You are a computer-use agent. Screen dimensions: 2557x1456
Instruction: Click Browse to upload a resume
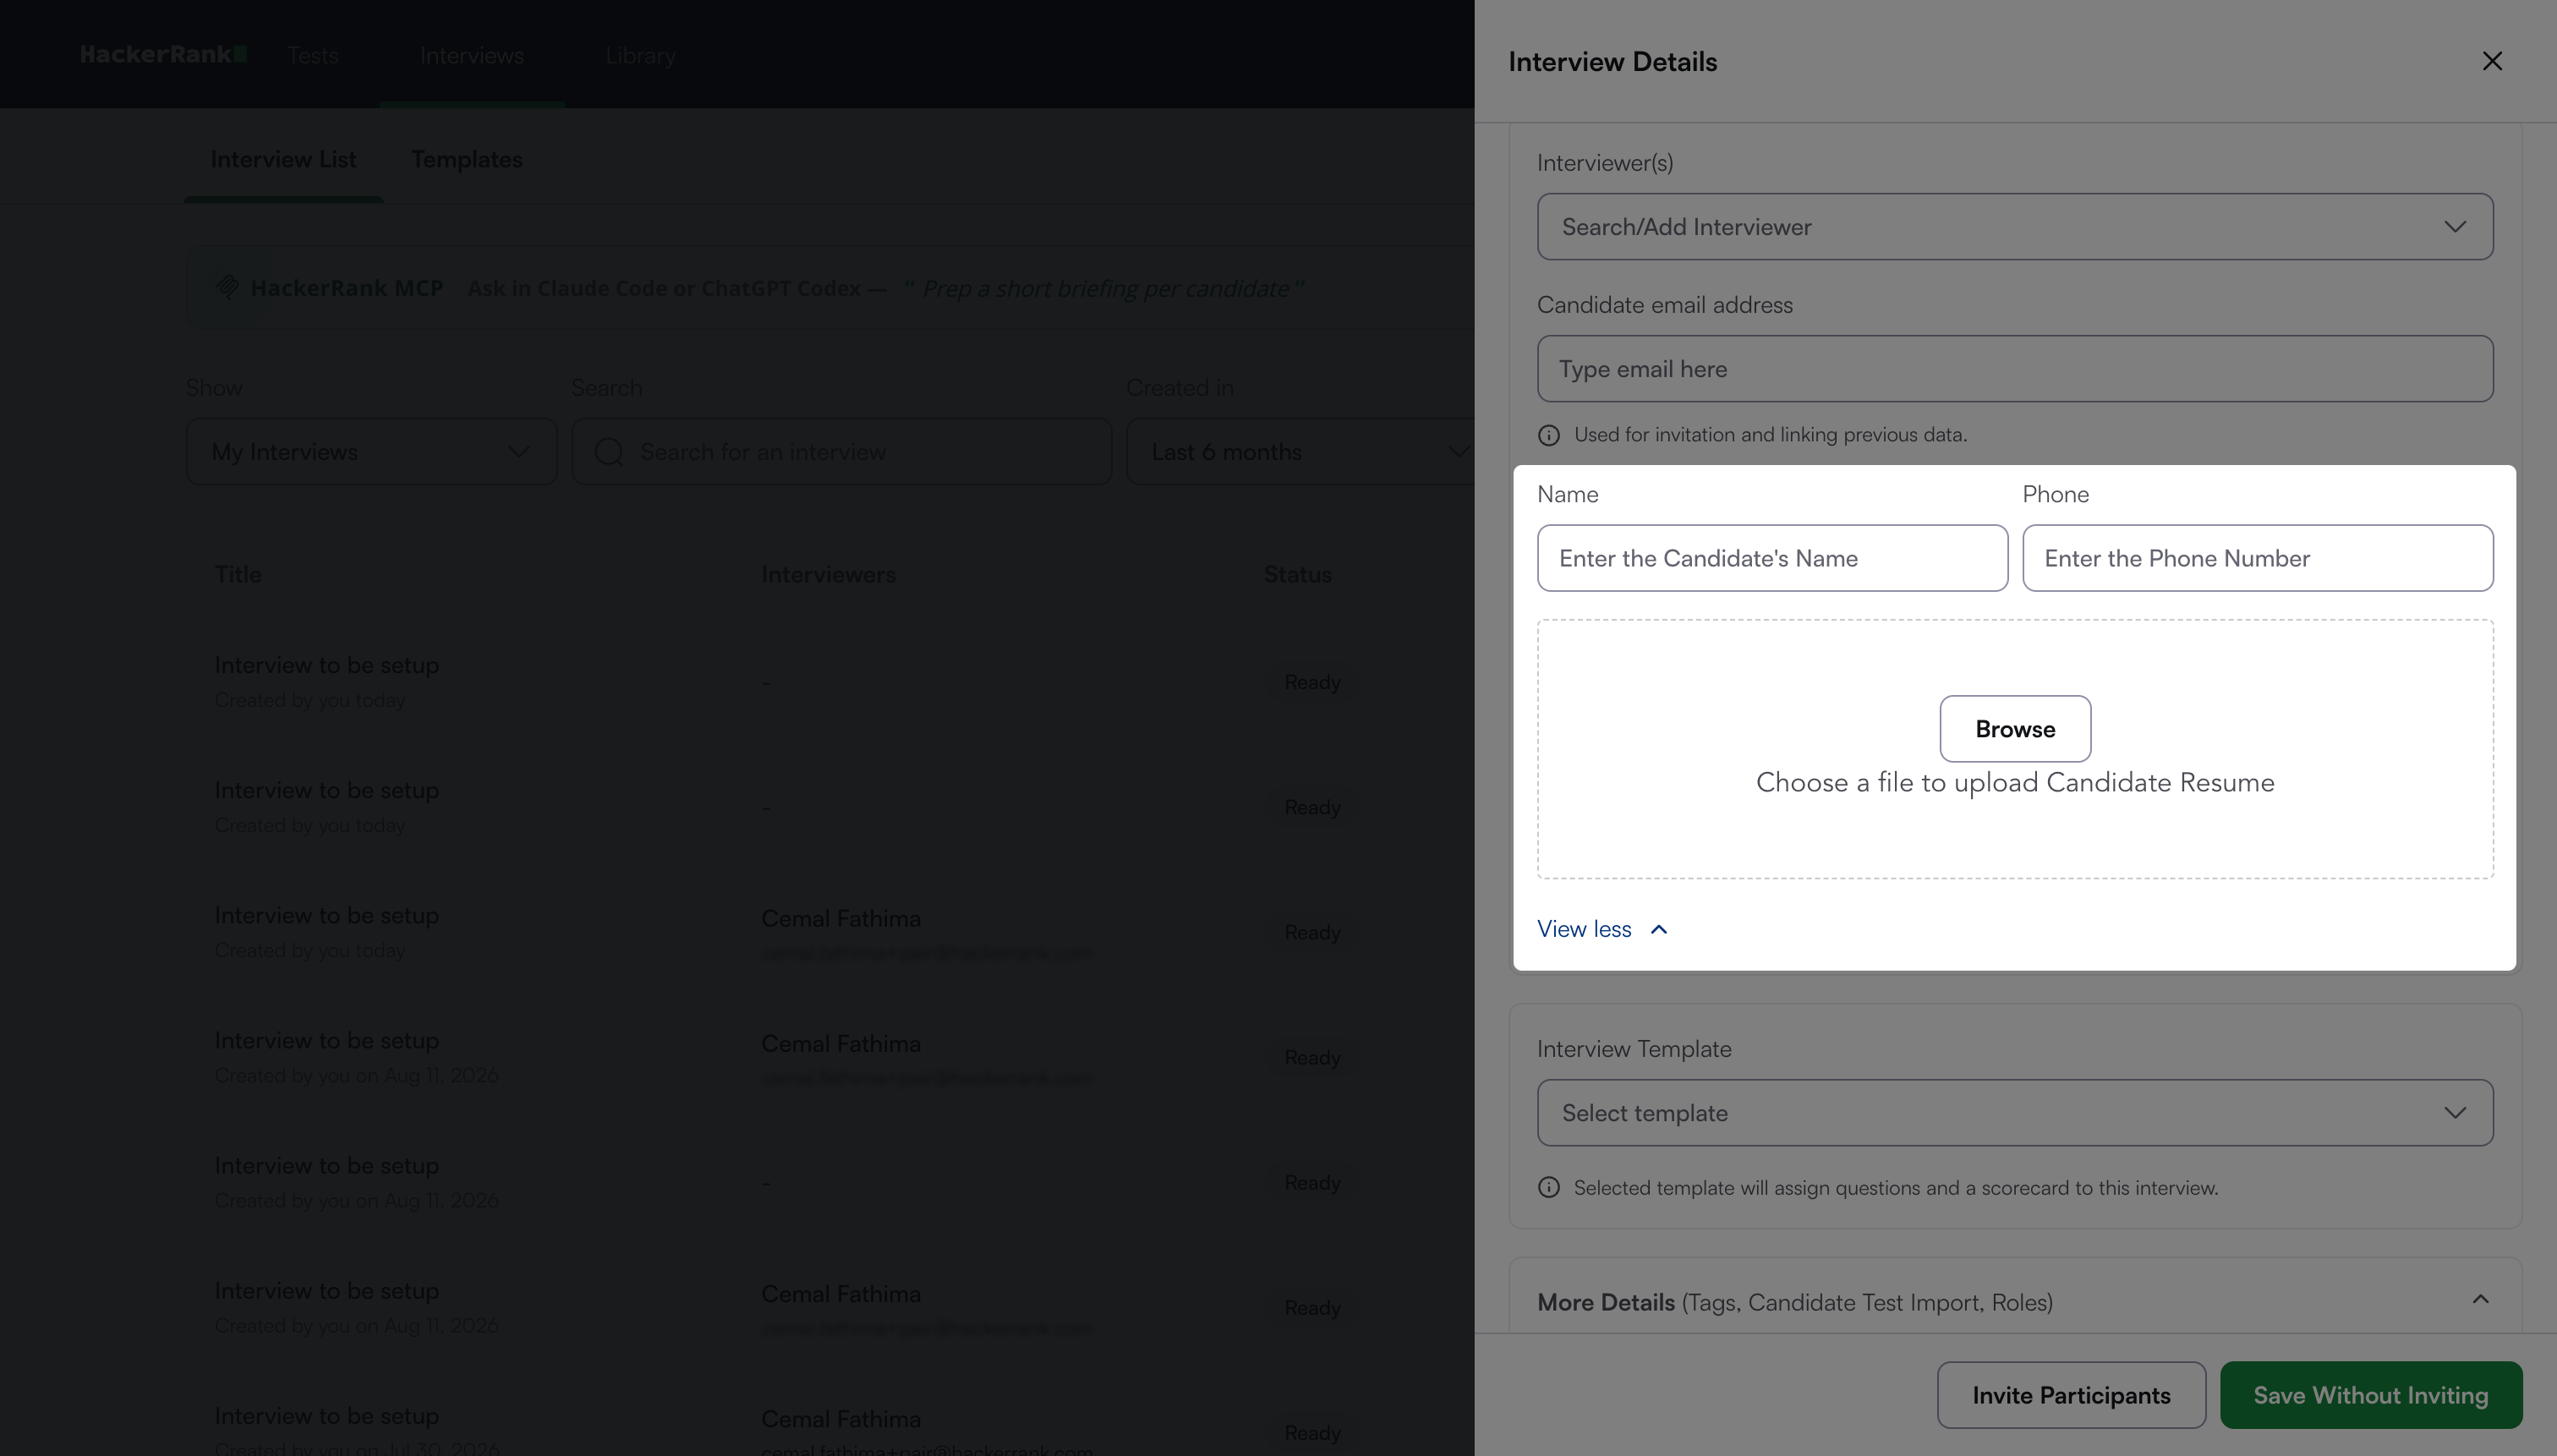pos(2015,729)
